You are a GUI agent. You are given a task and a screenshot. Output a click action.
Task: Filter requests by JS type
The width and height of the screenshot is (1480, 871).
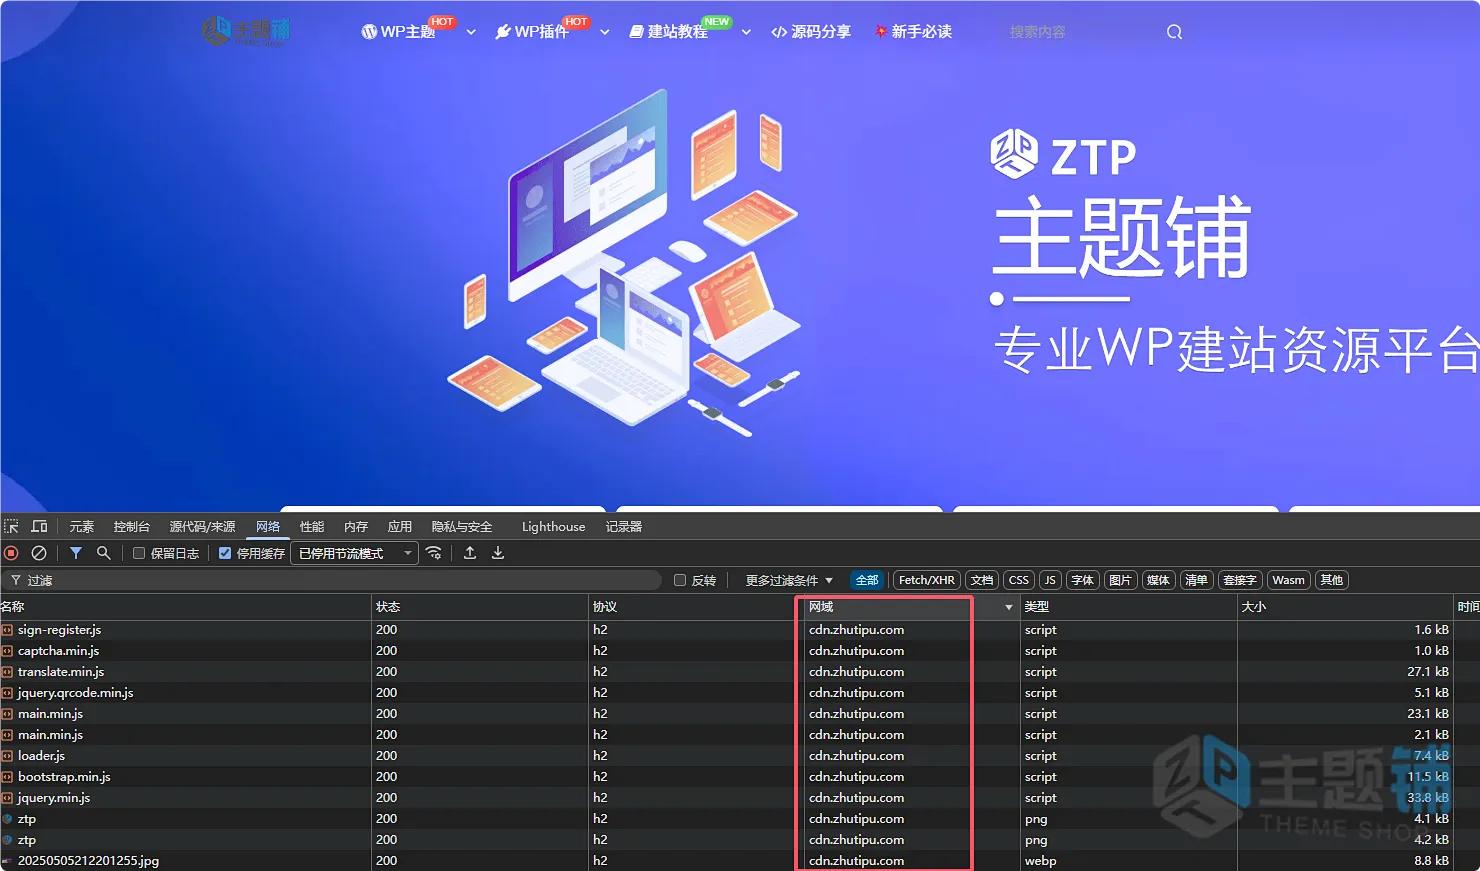[1050, 580]
